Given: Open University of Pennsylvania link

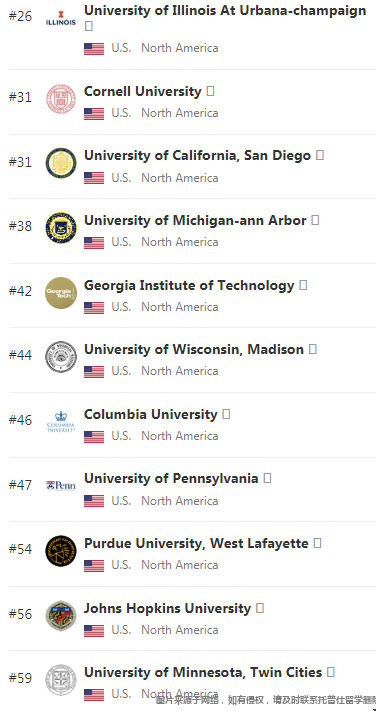Looking at the screenshot, I should [171, 478].
